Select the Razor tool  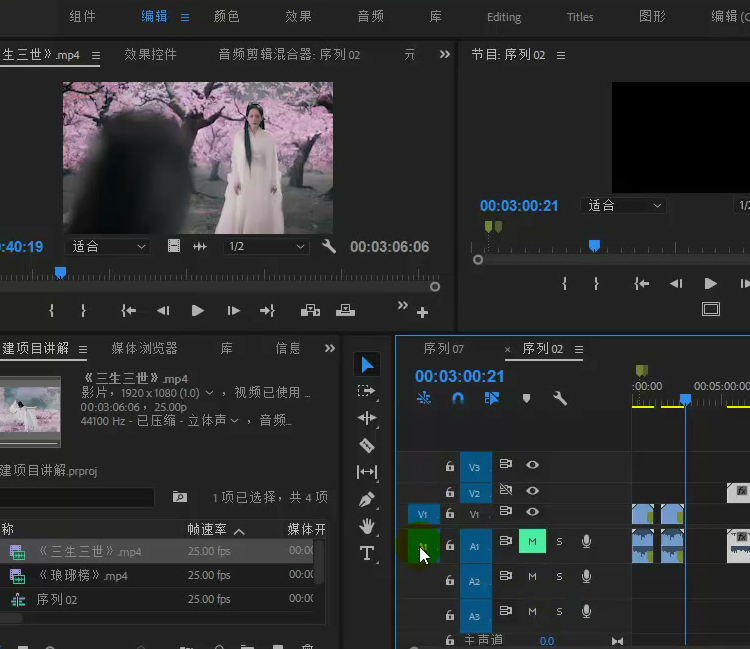367,445
